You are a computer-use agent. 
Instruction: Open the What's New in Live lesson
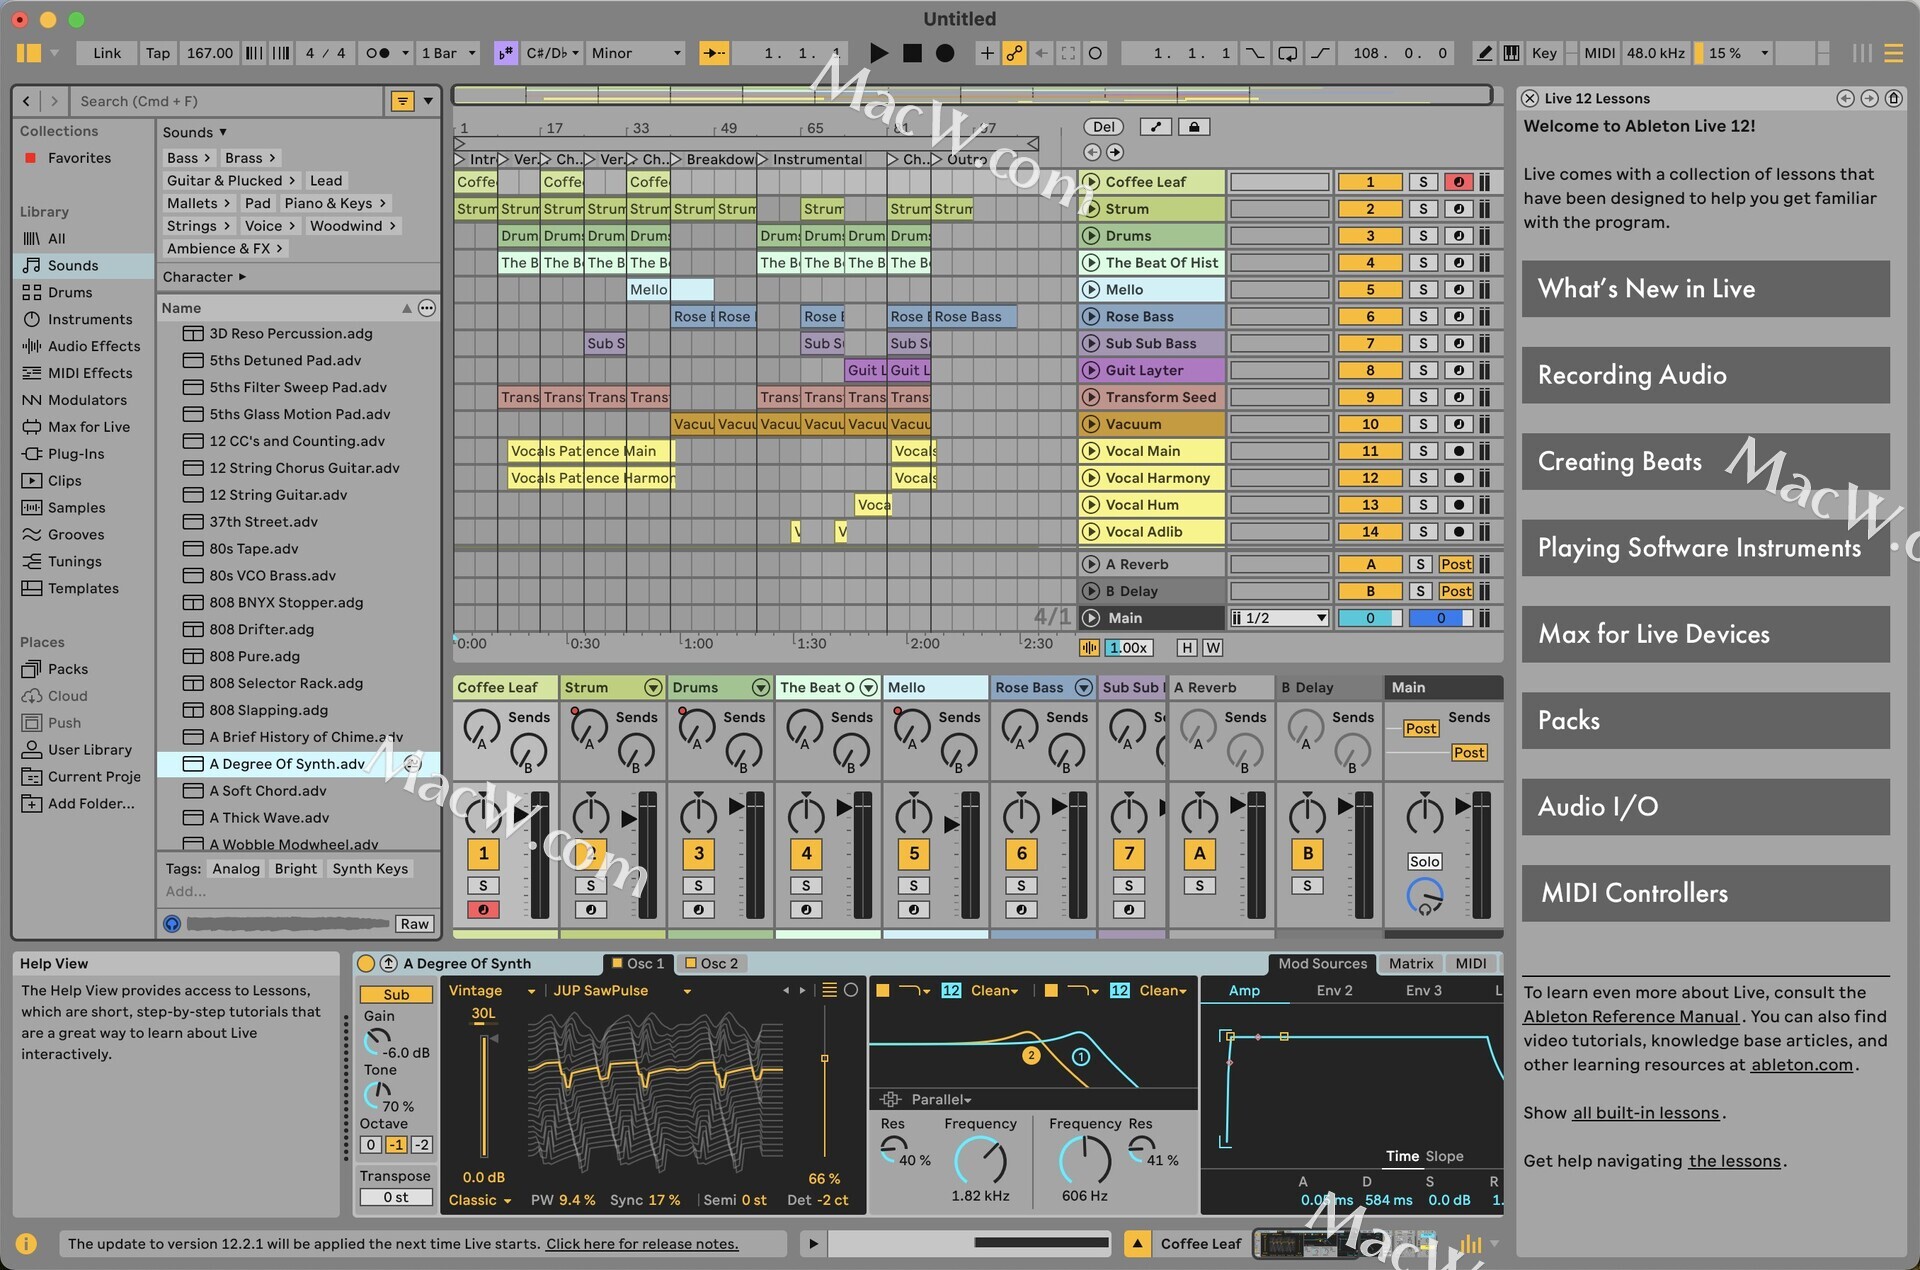[x=1705, y=289]
